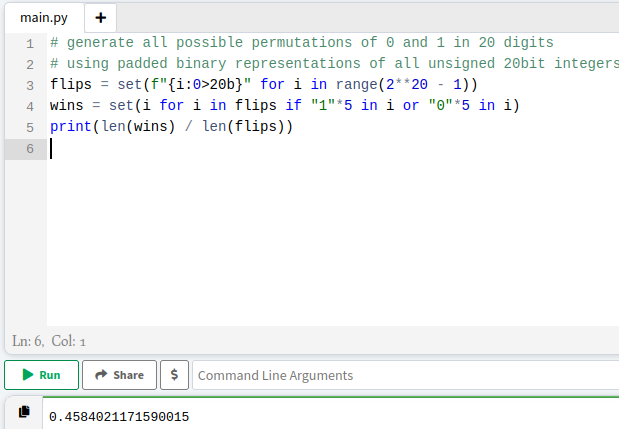
Task: Click 'range' function call in line 3
Action: pyautogui.click(x=356, y=85)
